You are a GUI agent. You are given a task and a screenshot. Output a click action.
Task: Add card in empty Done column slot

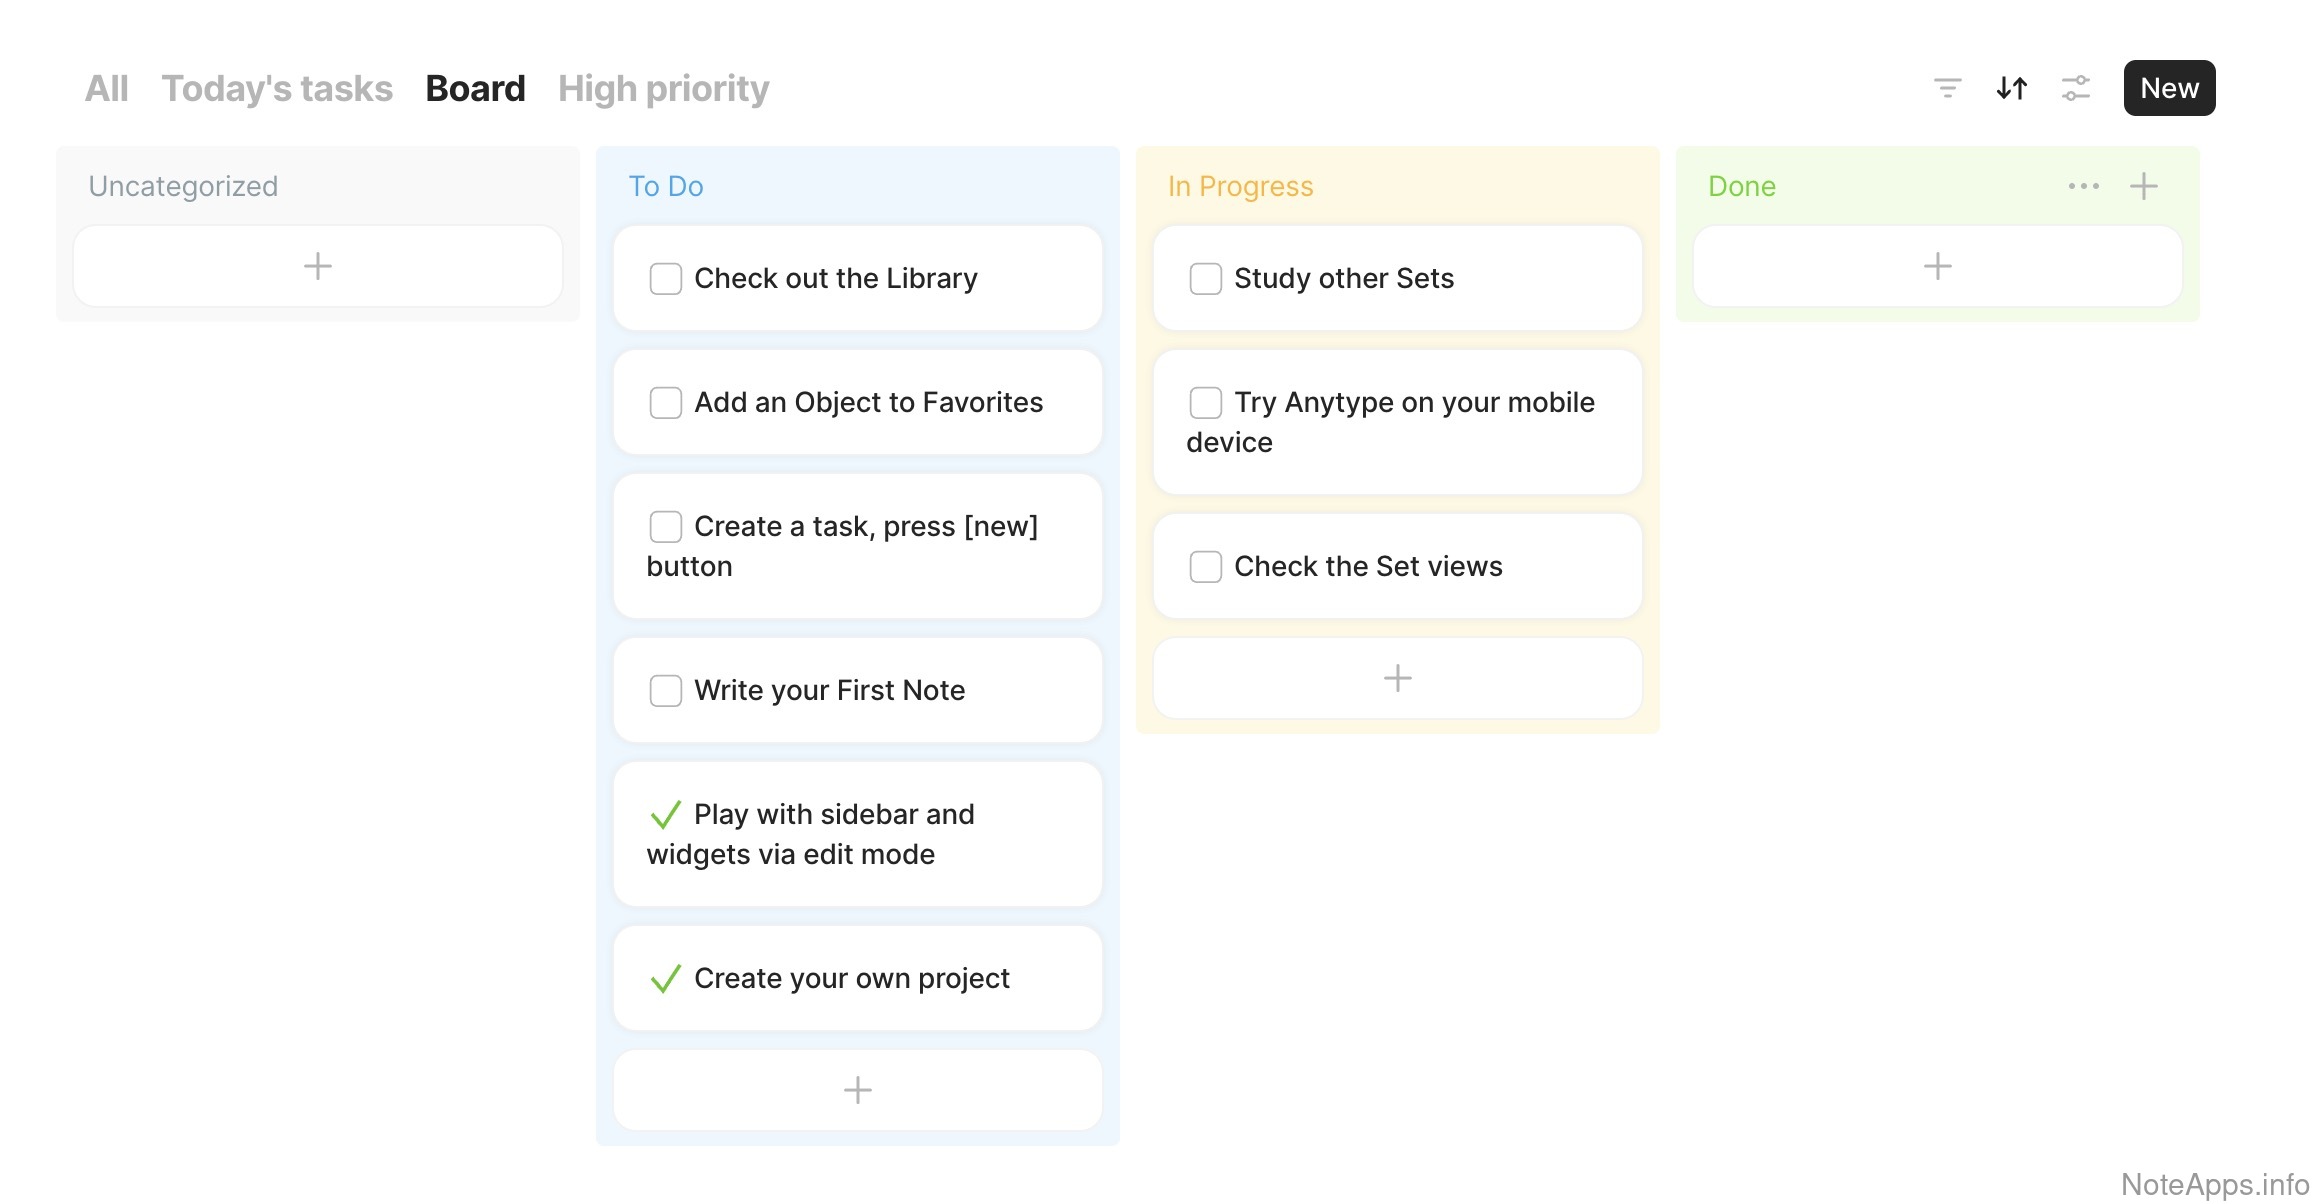point(1937,266)
